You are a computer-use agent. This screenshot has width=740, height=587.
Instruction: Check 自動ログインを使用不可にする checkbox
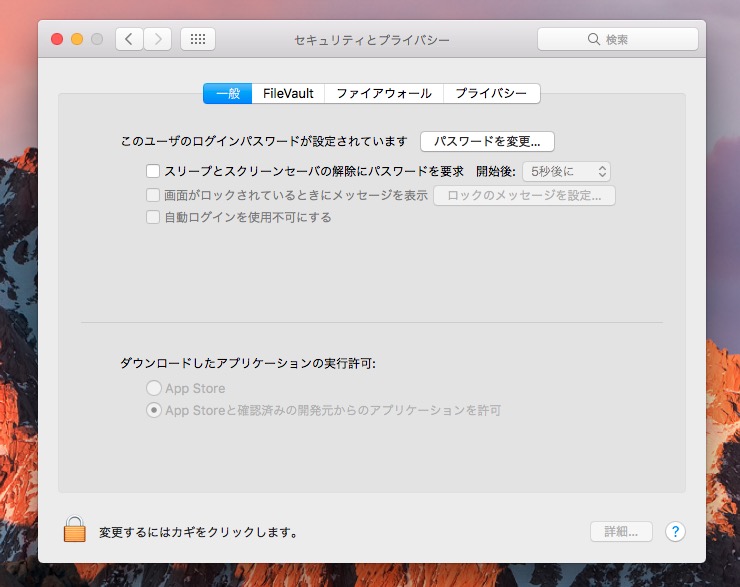[153, 217]
